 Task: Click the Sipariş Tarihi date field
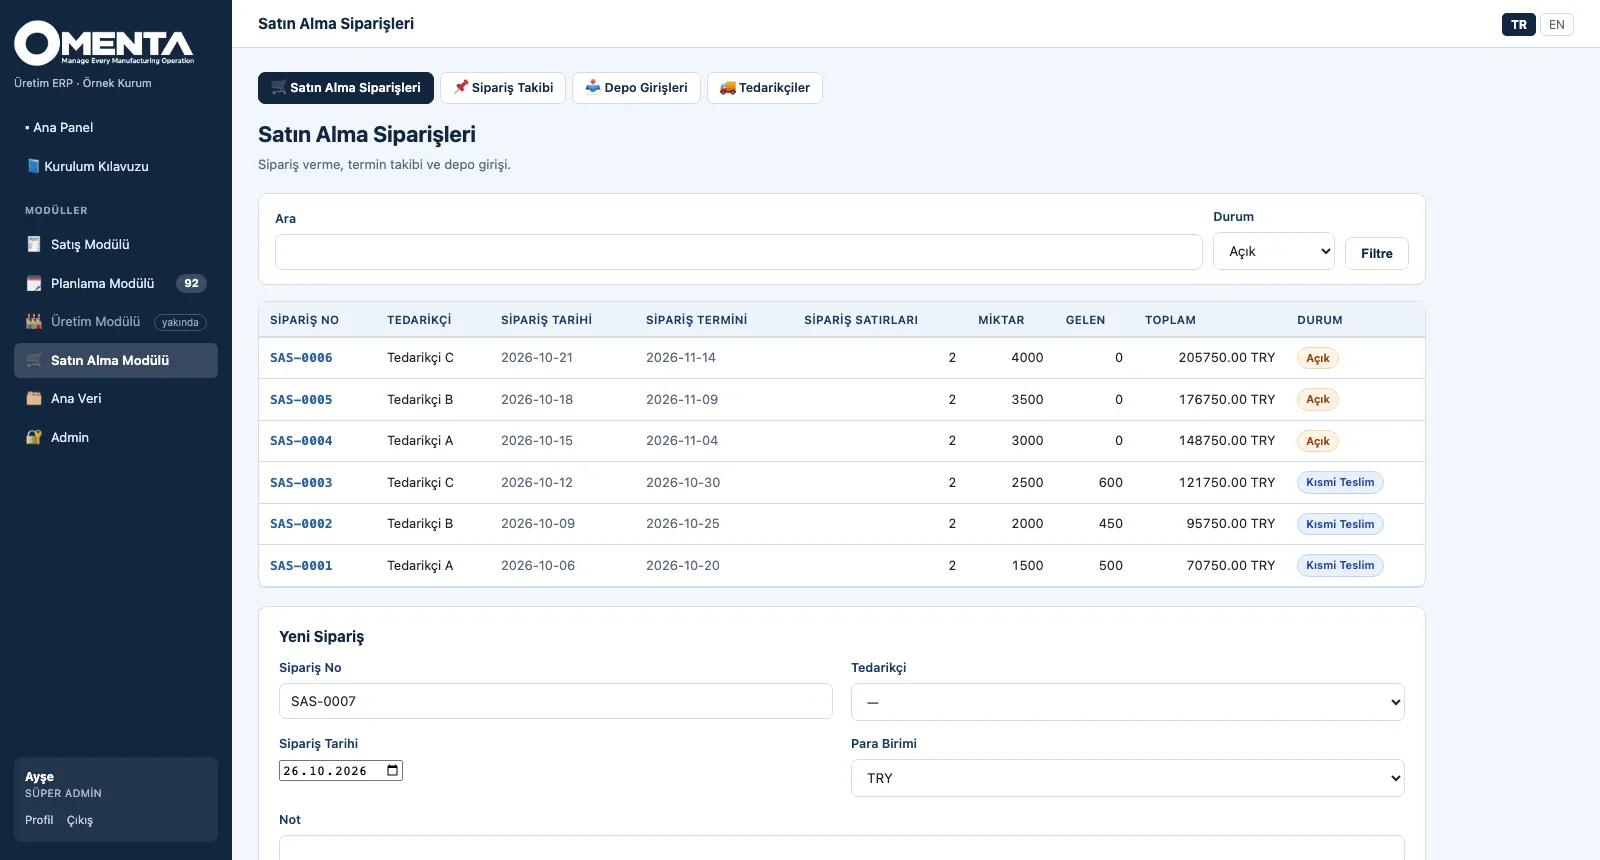point(341,770)
